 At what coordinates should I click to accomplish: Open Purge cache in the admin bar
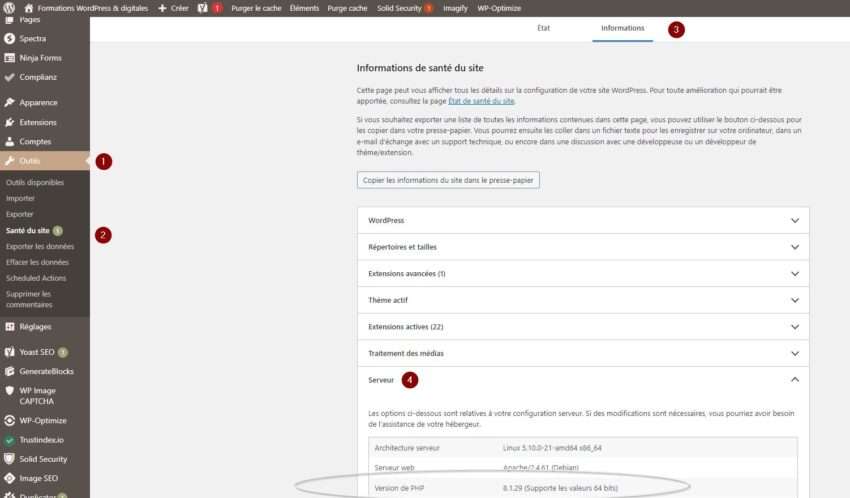point(347,8)
